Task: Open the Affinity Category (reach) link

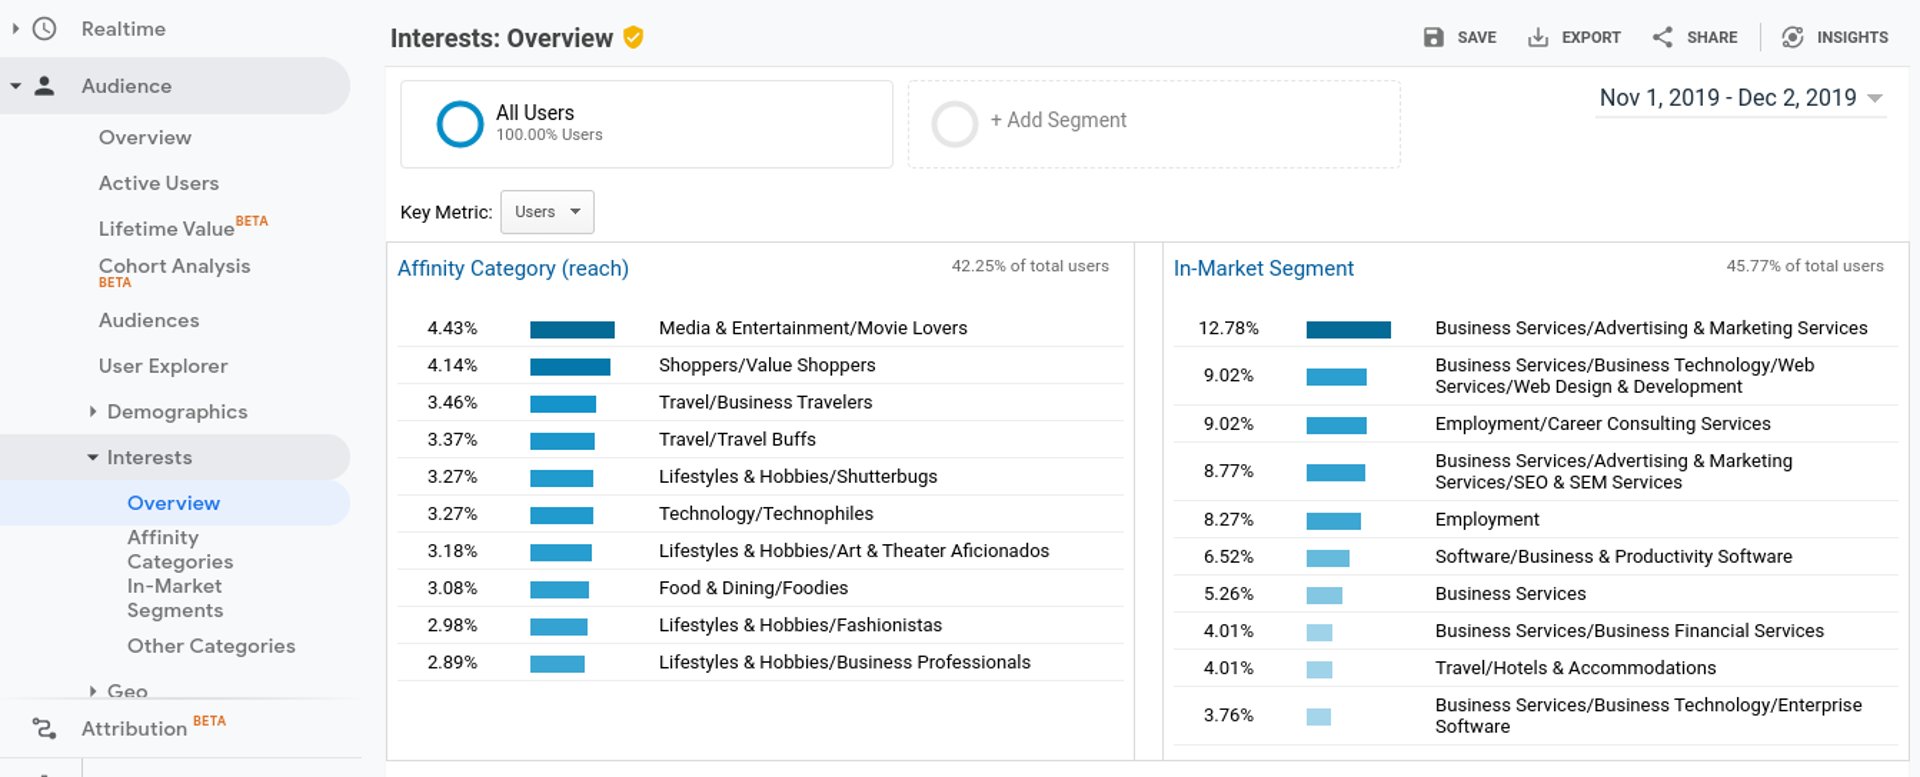Action: pos(513,268)
